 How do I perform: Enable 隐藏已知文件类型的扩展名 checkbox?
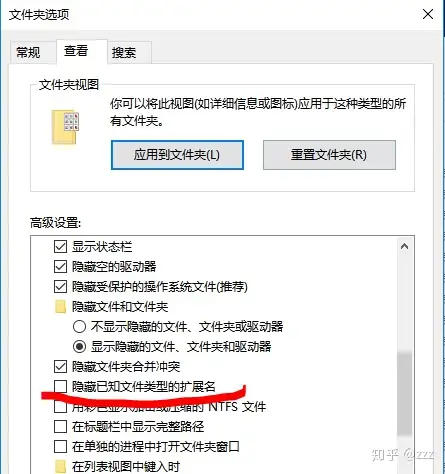60,387
